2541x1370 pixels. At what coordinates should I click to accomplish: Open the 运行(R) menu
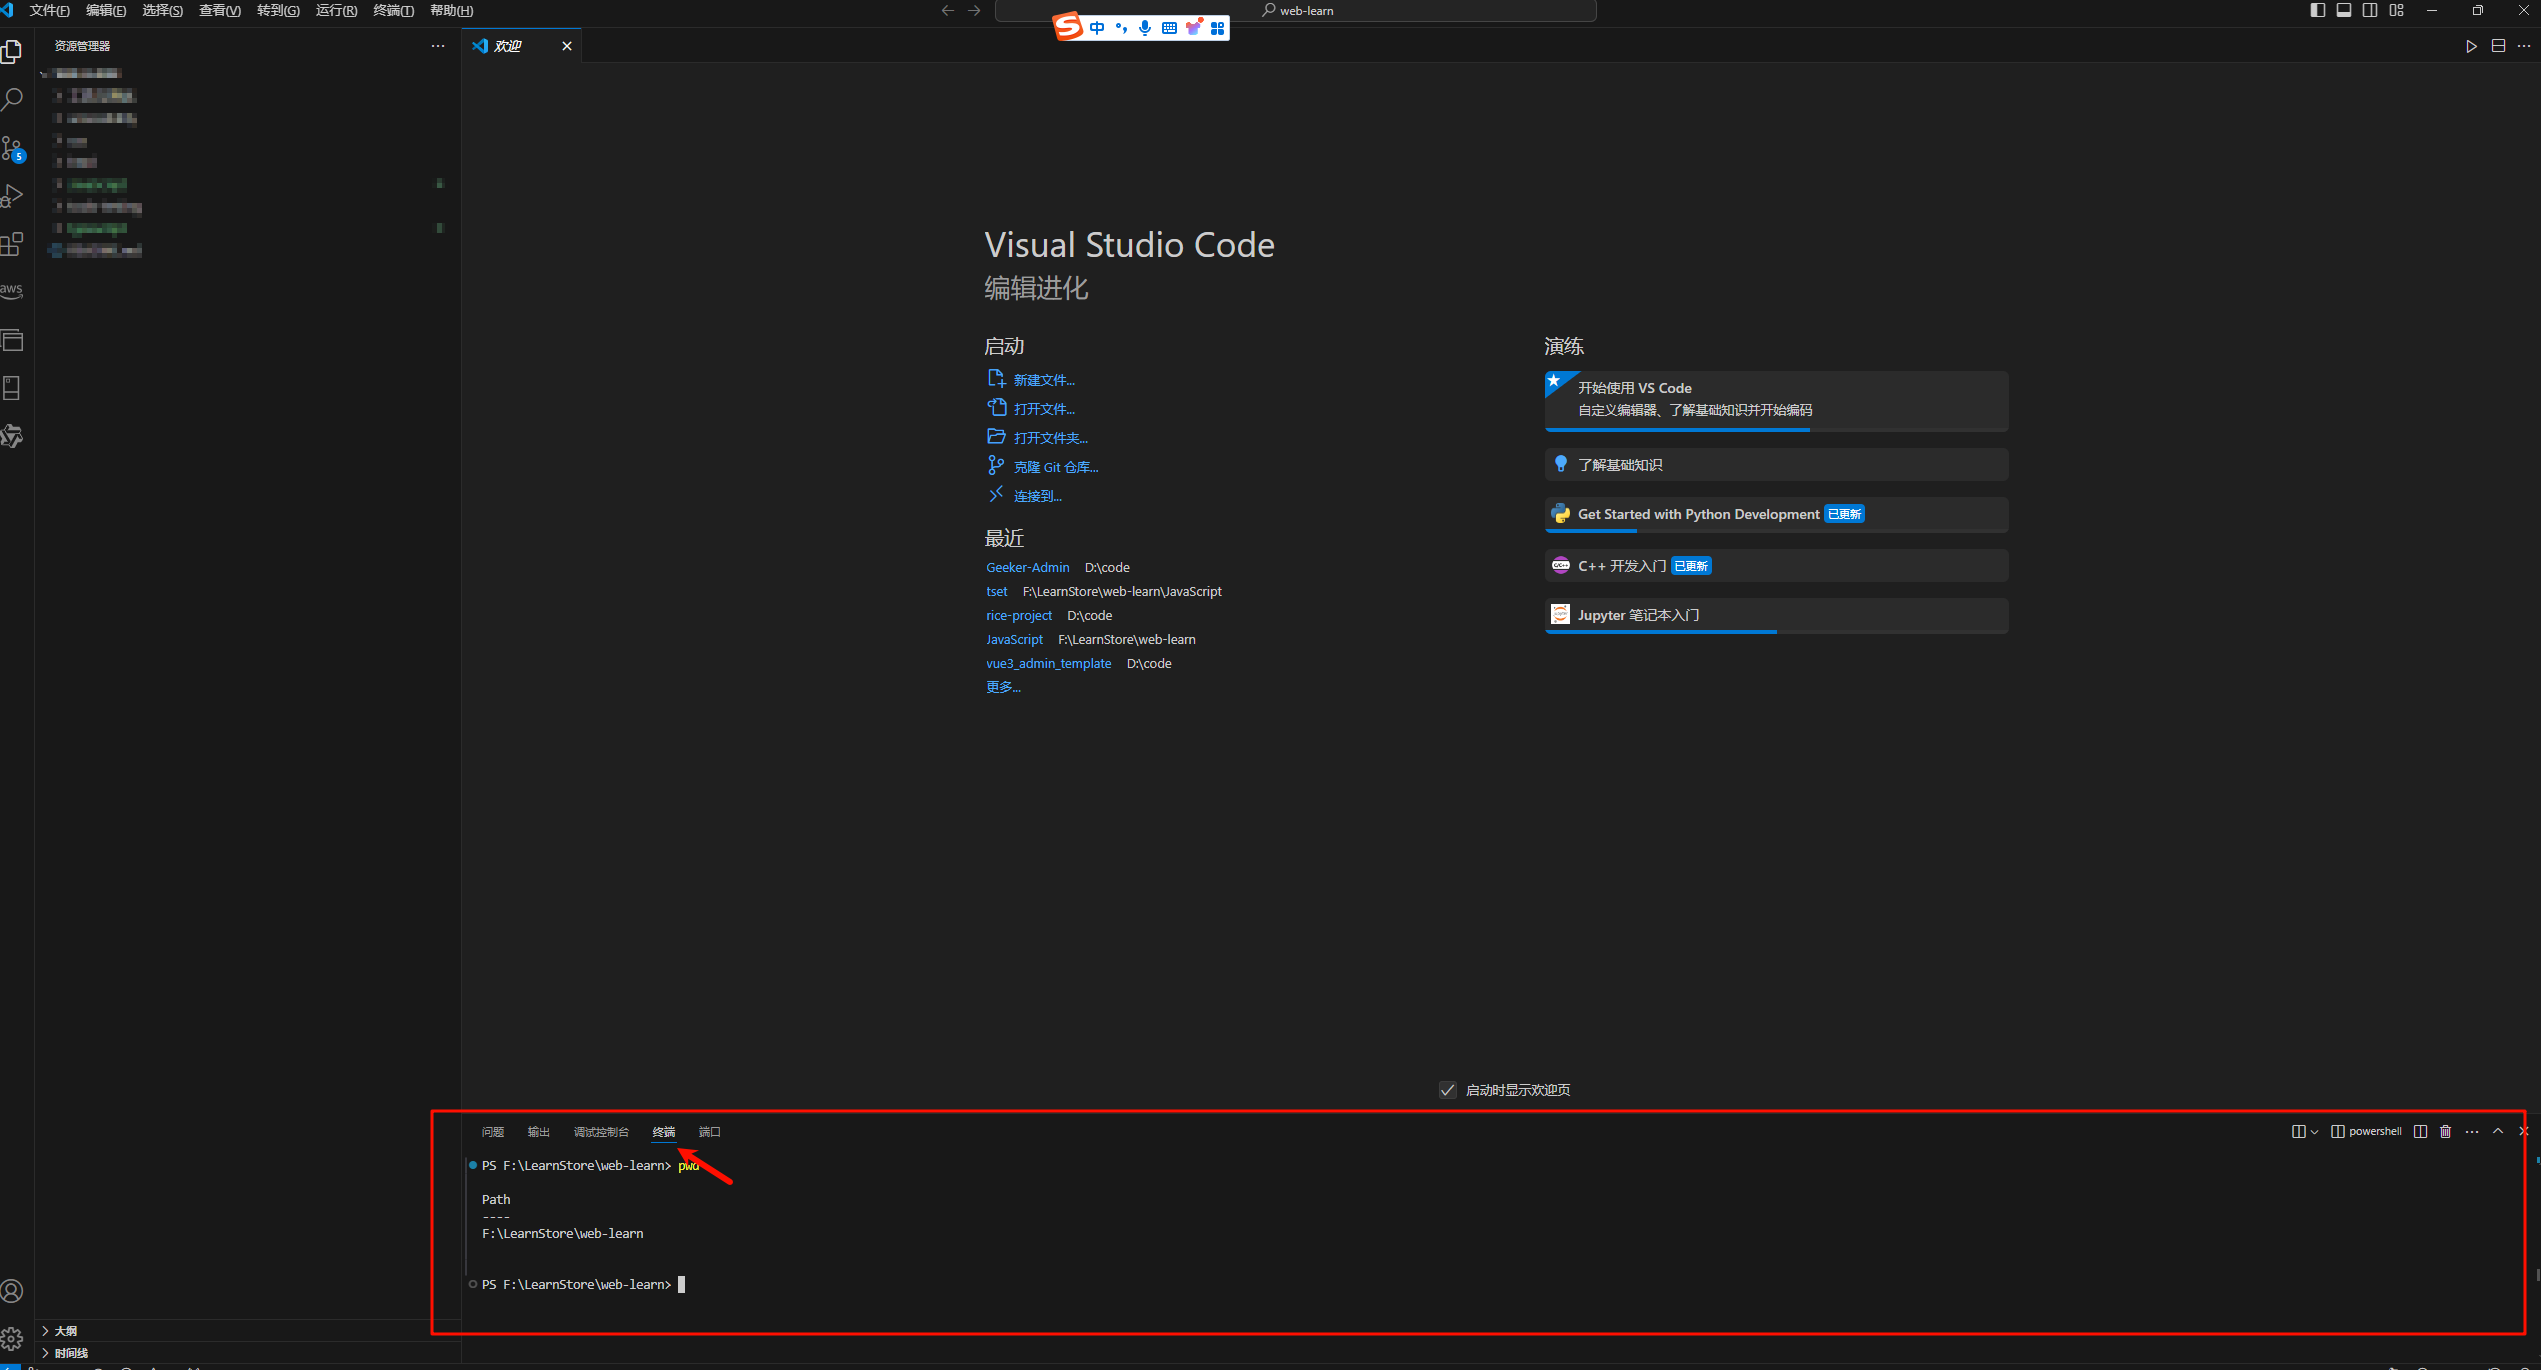[336, 10]
